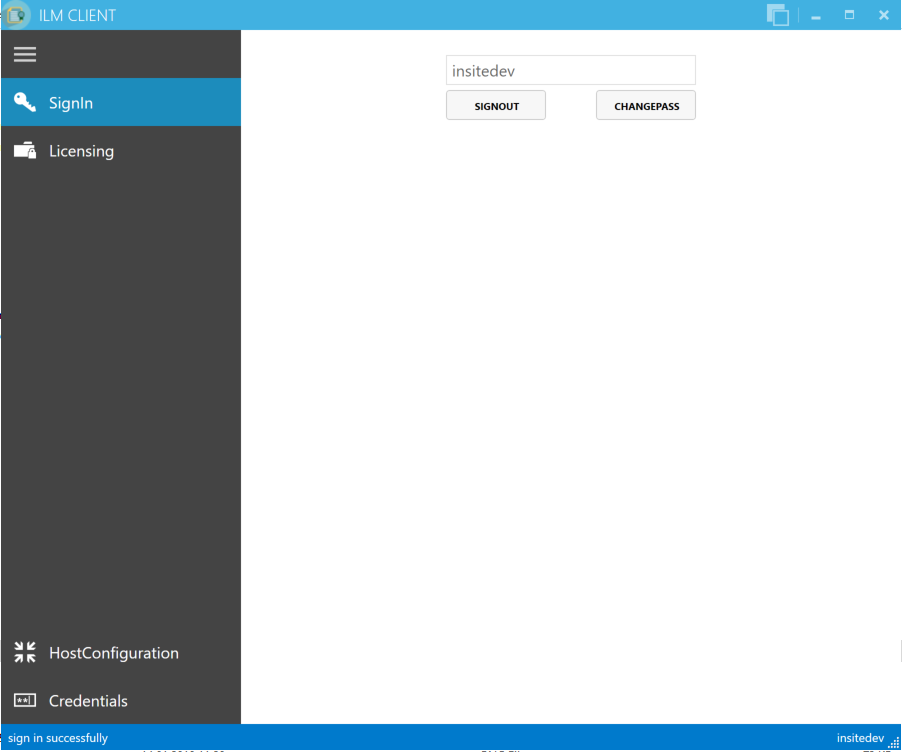902x752 pixels.
Task: Click the key icon beside SignIn
Action: tap(25, 102)
